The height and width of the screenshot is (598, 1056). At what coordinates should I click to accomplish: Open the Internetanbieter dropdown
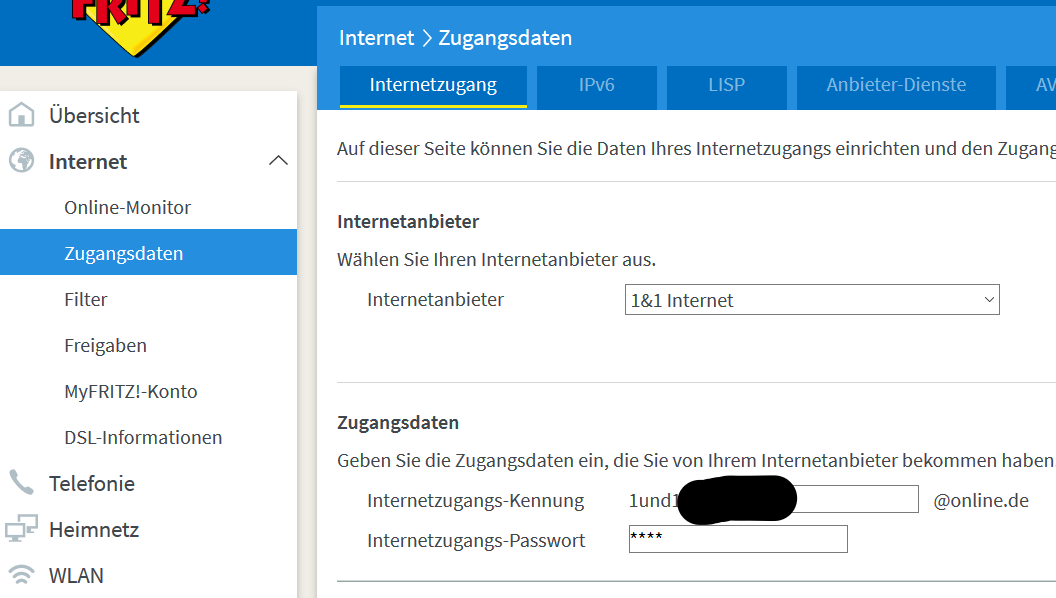click(x=812, y=300)
